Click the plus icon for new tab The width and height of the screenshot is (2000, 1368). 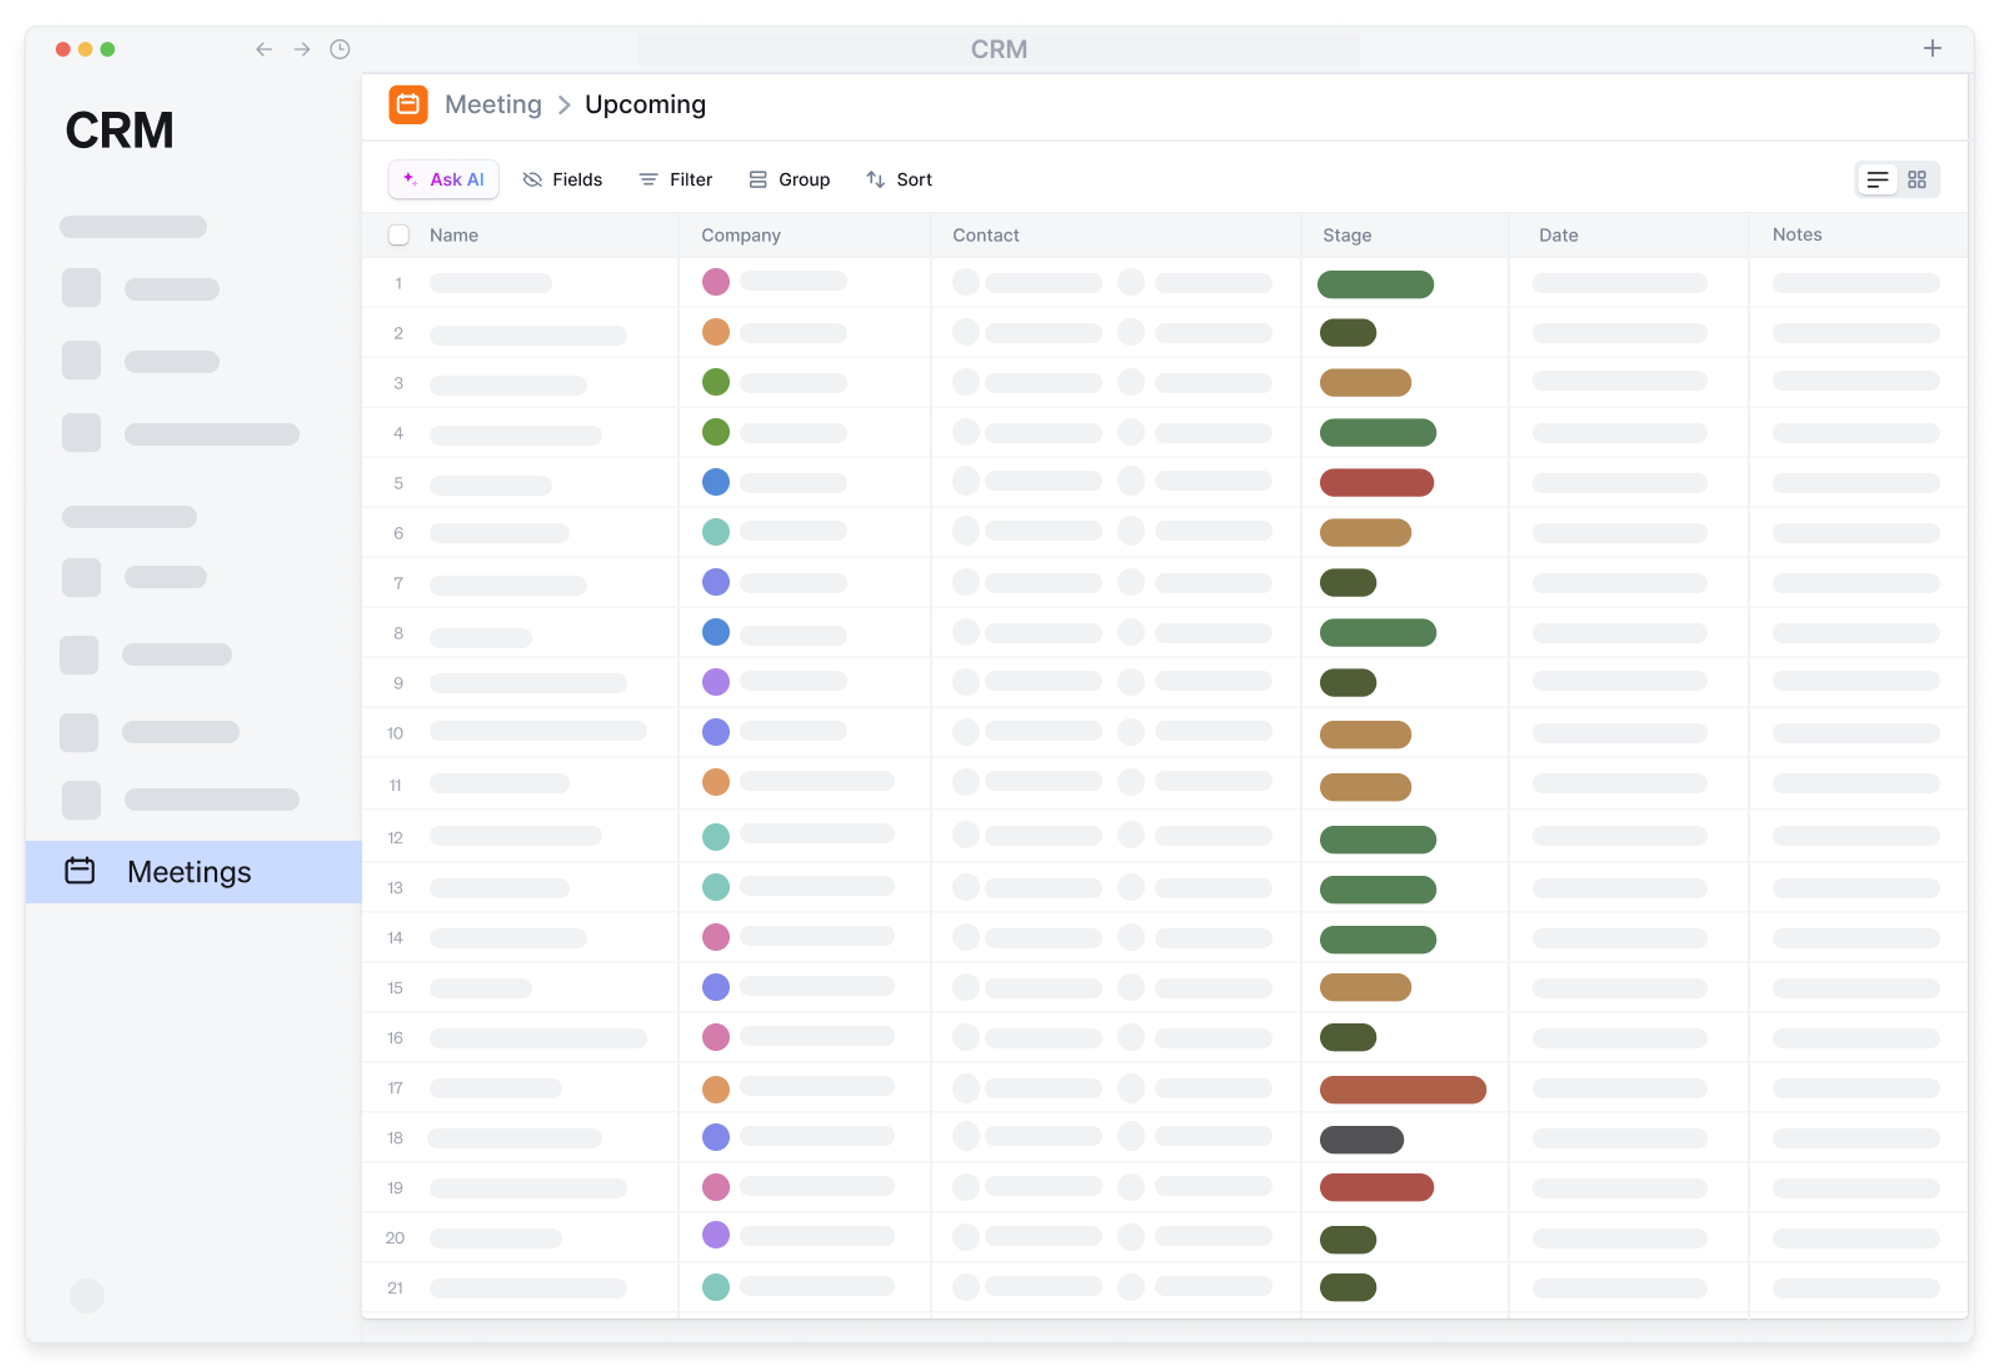click(1931, 48)
